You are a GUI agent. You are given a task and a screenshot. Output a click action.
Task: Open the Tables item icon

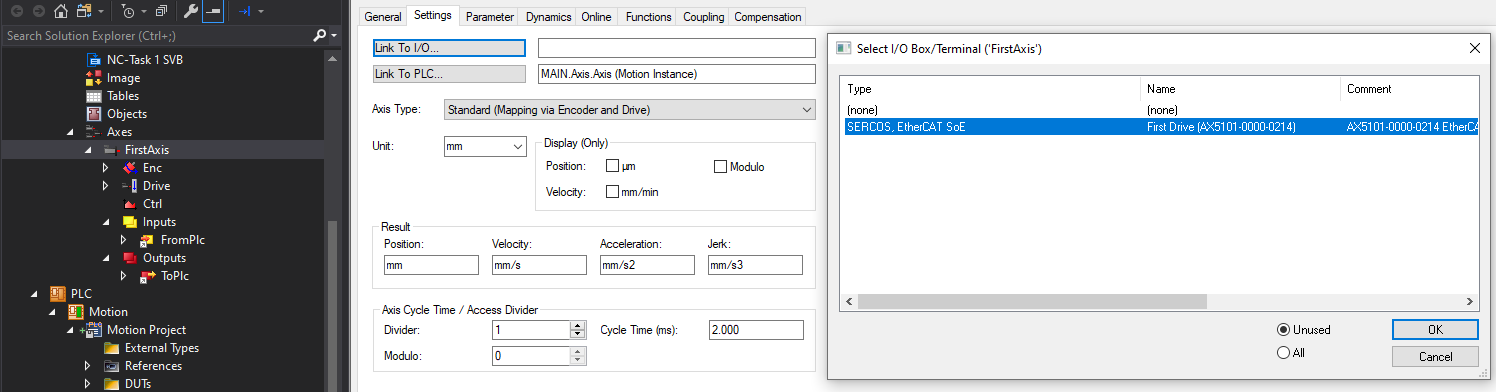pyautogui.click(x=93, y=96)
